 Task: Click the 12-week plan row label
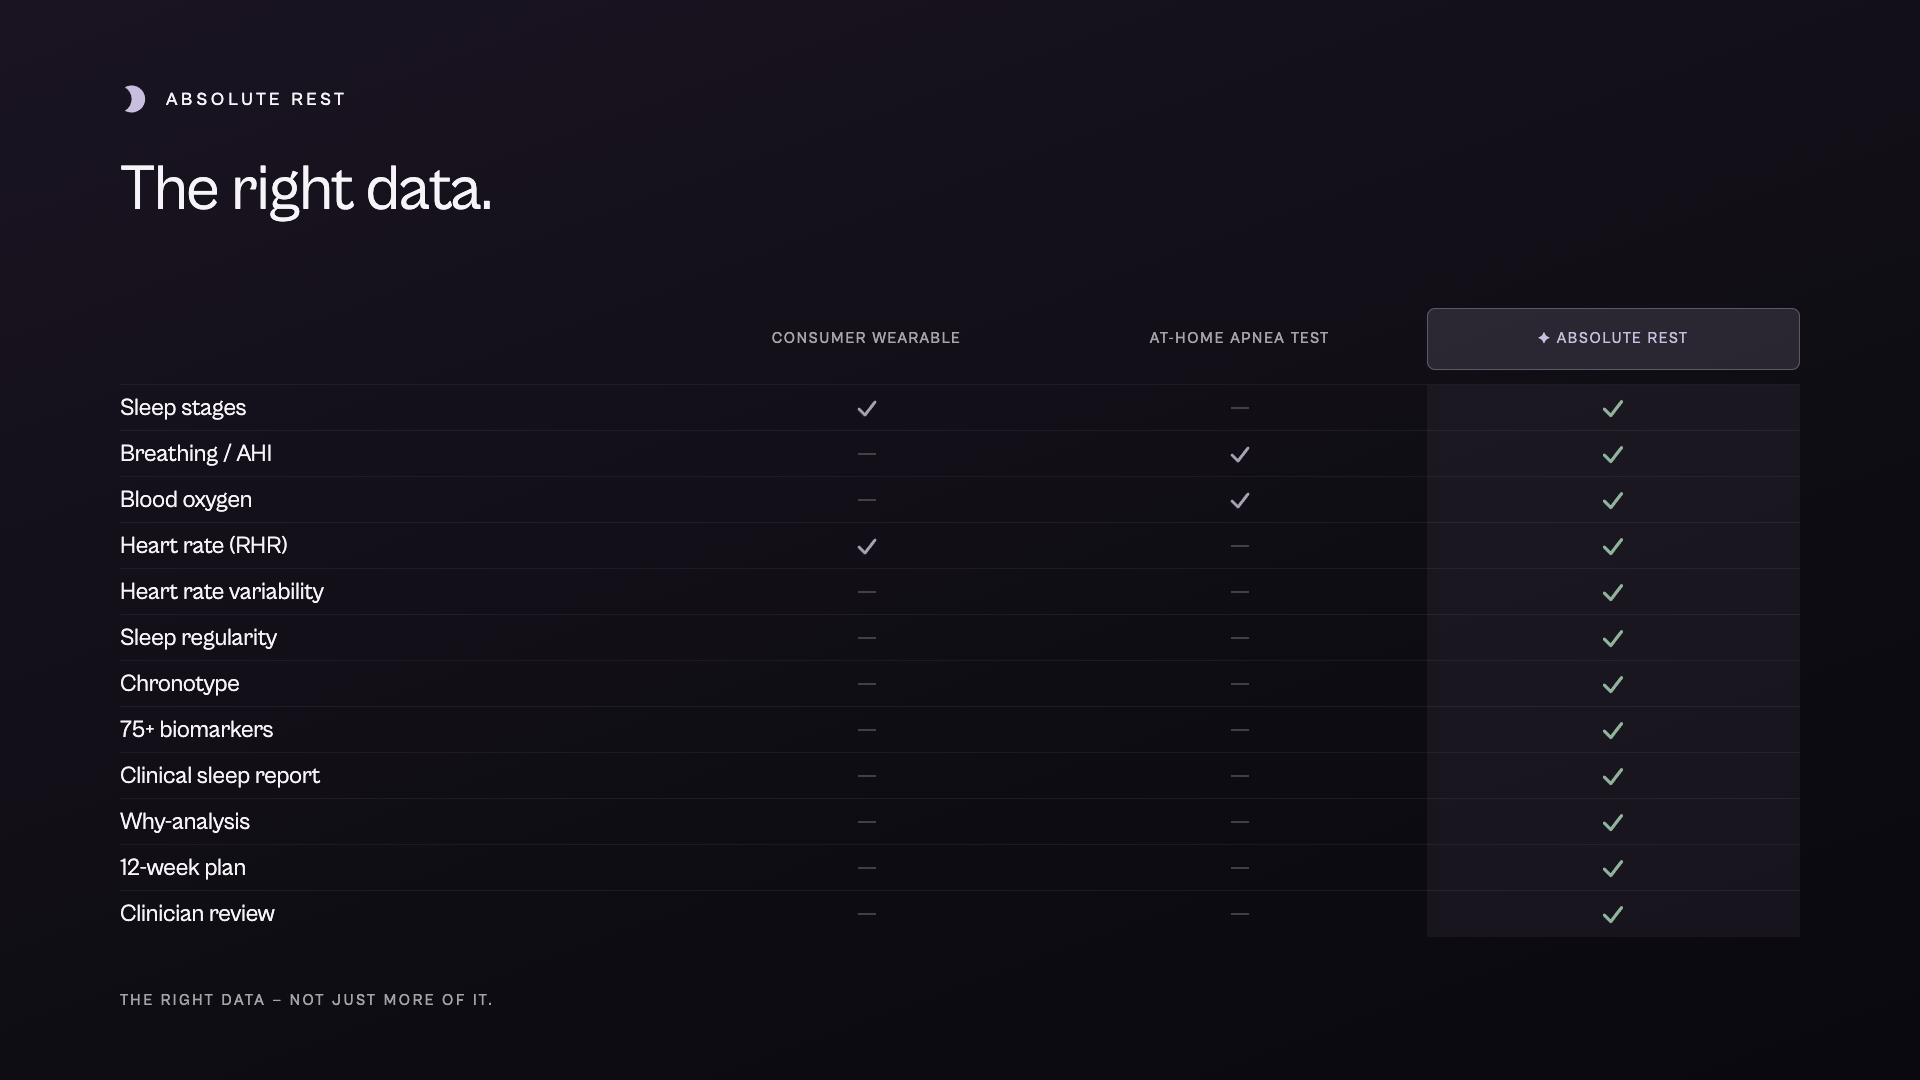[x=183, y=868]
